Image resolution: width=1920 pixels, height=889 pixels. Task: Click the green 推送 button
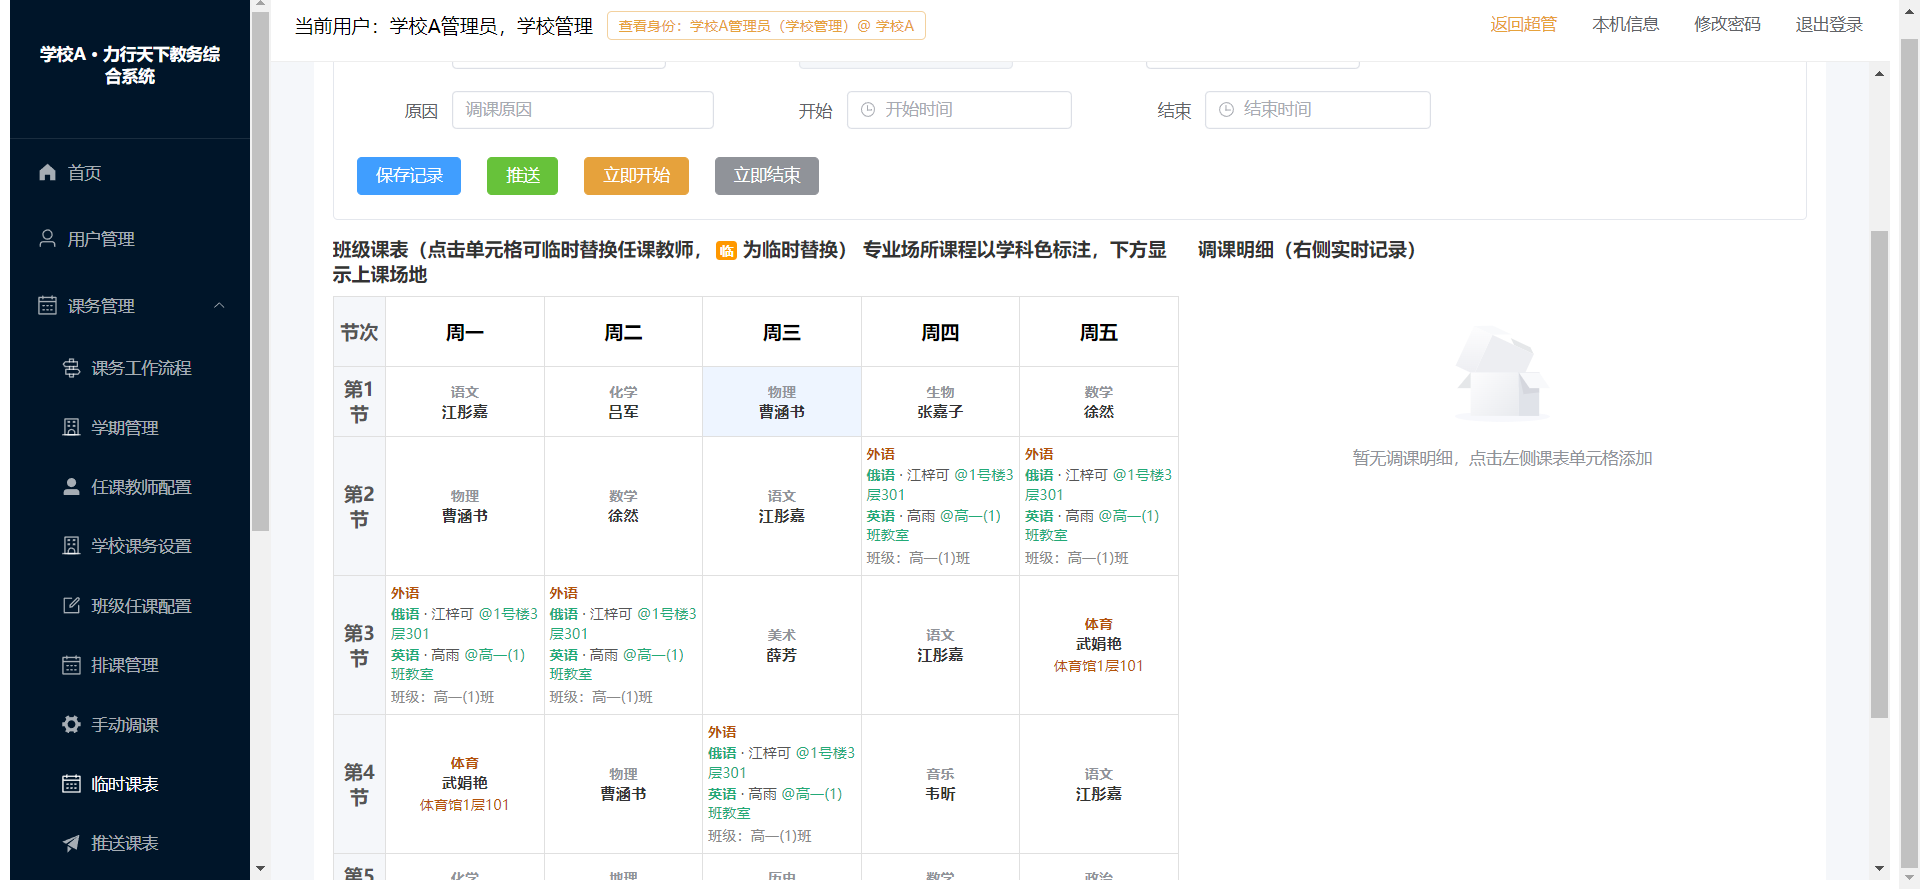click(522, 176)
